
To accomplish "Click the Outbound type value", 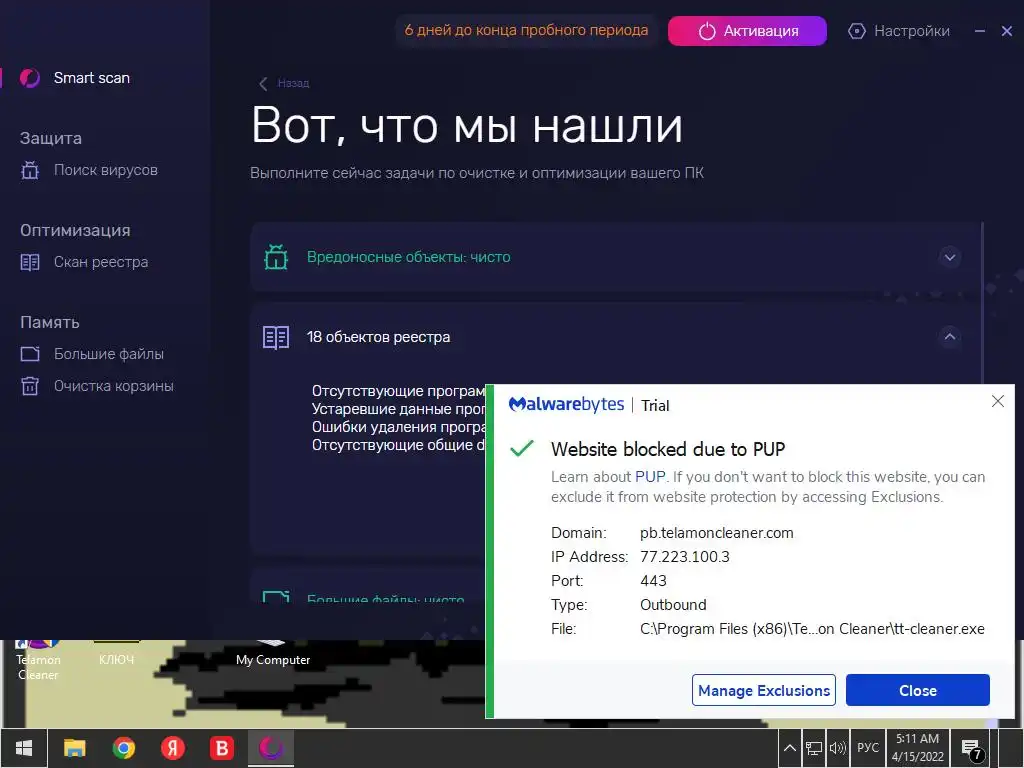I will (x=673, y=605).
